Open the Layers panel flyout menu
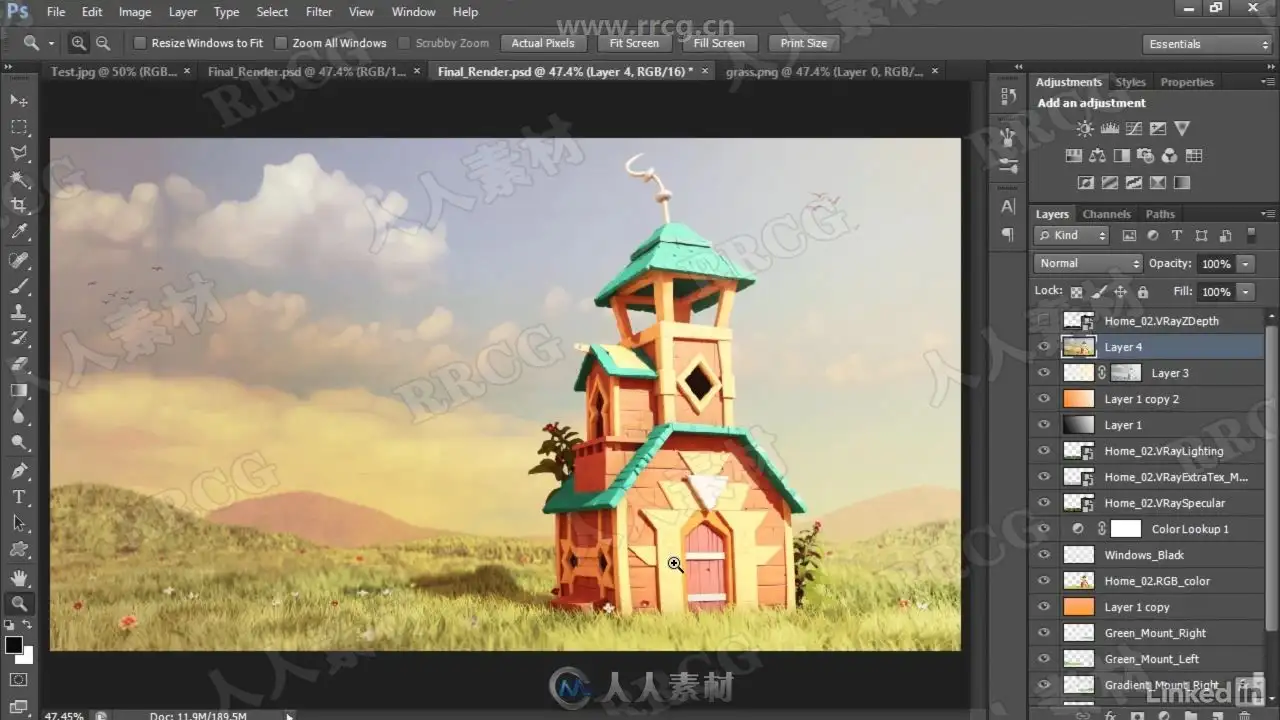 coord(1268,213)
